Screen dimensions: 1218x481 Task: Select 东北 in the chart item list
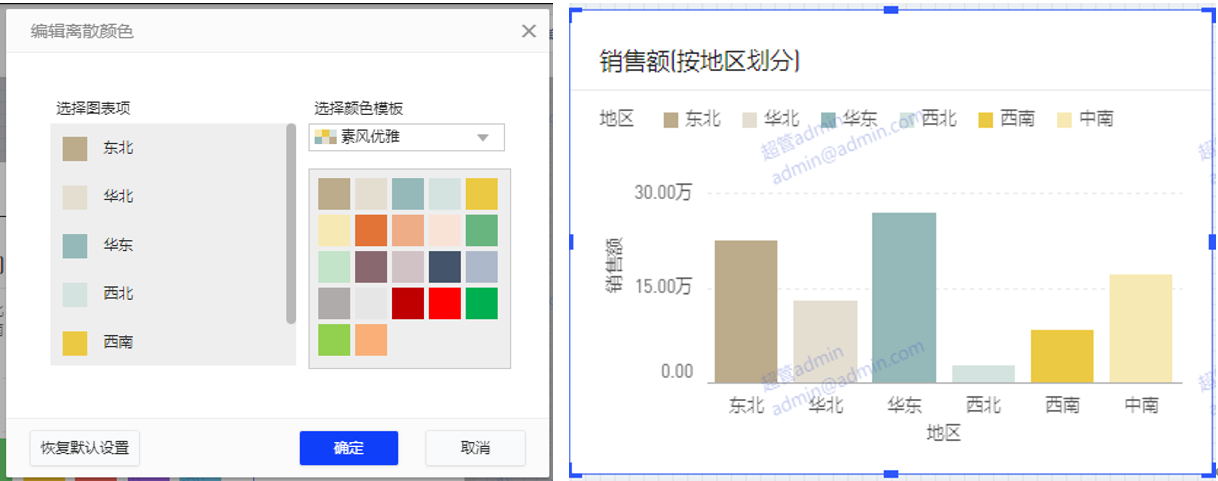tap(118, 149)
